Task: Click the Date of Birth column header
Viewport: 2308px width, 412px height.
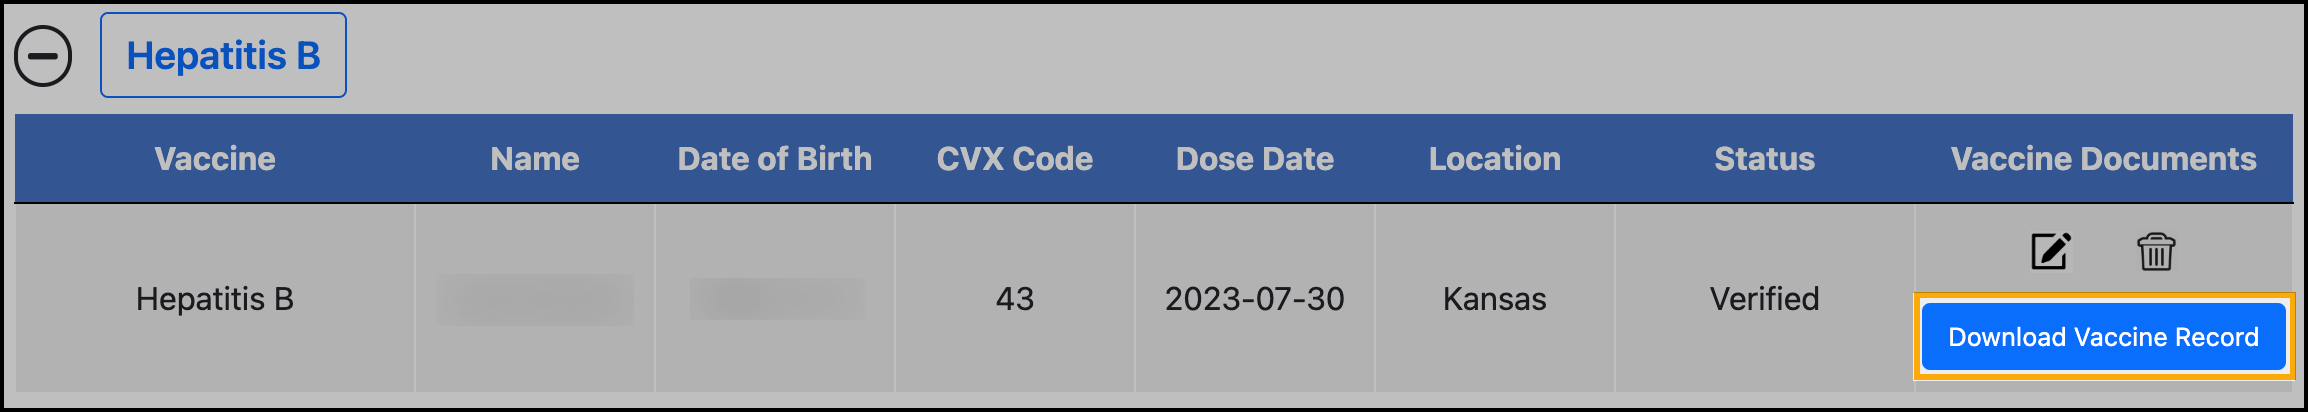Action: pos(774,159)
